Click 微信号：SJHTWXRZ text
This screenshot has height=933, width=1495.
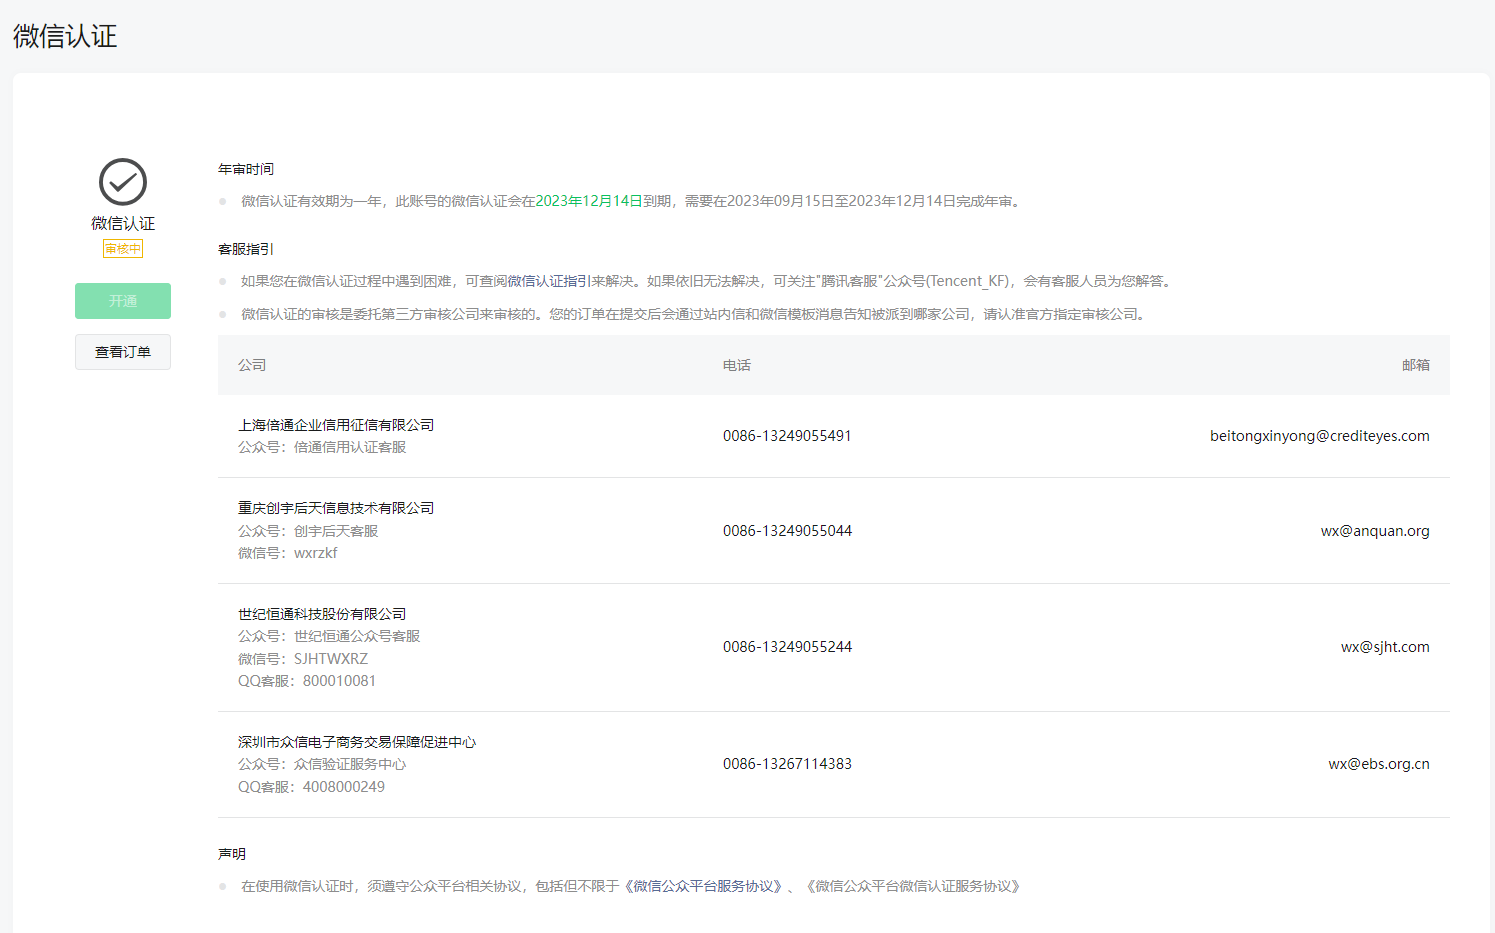coord(303,659)
